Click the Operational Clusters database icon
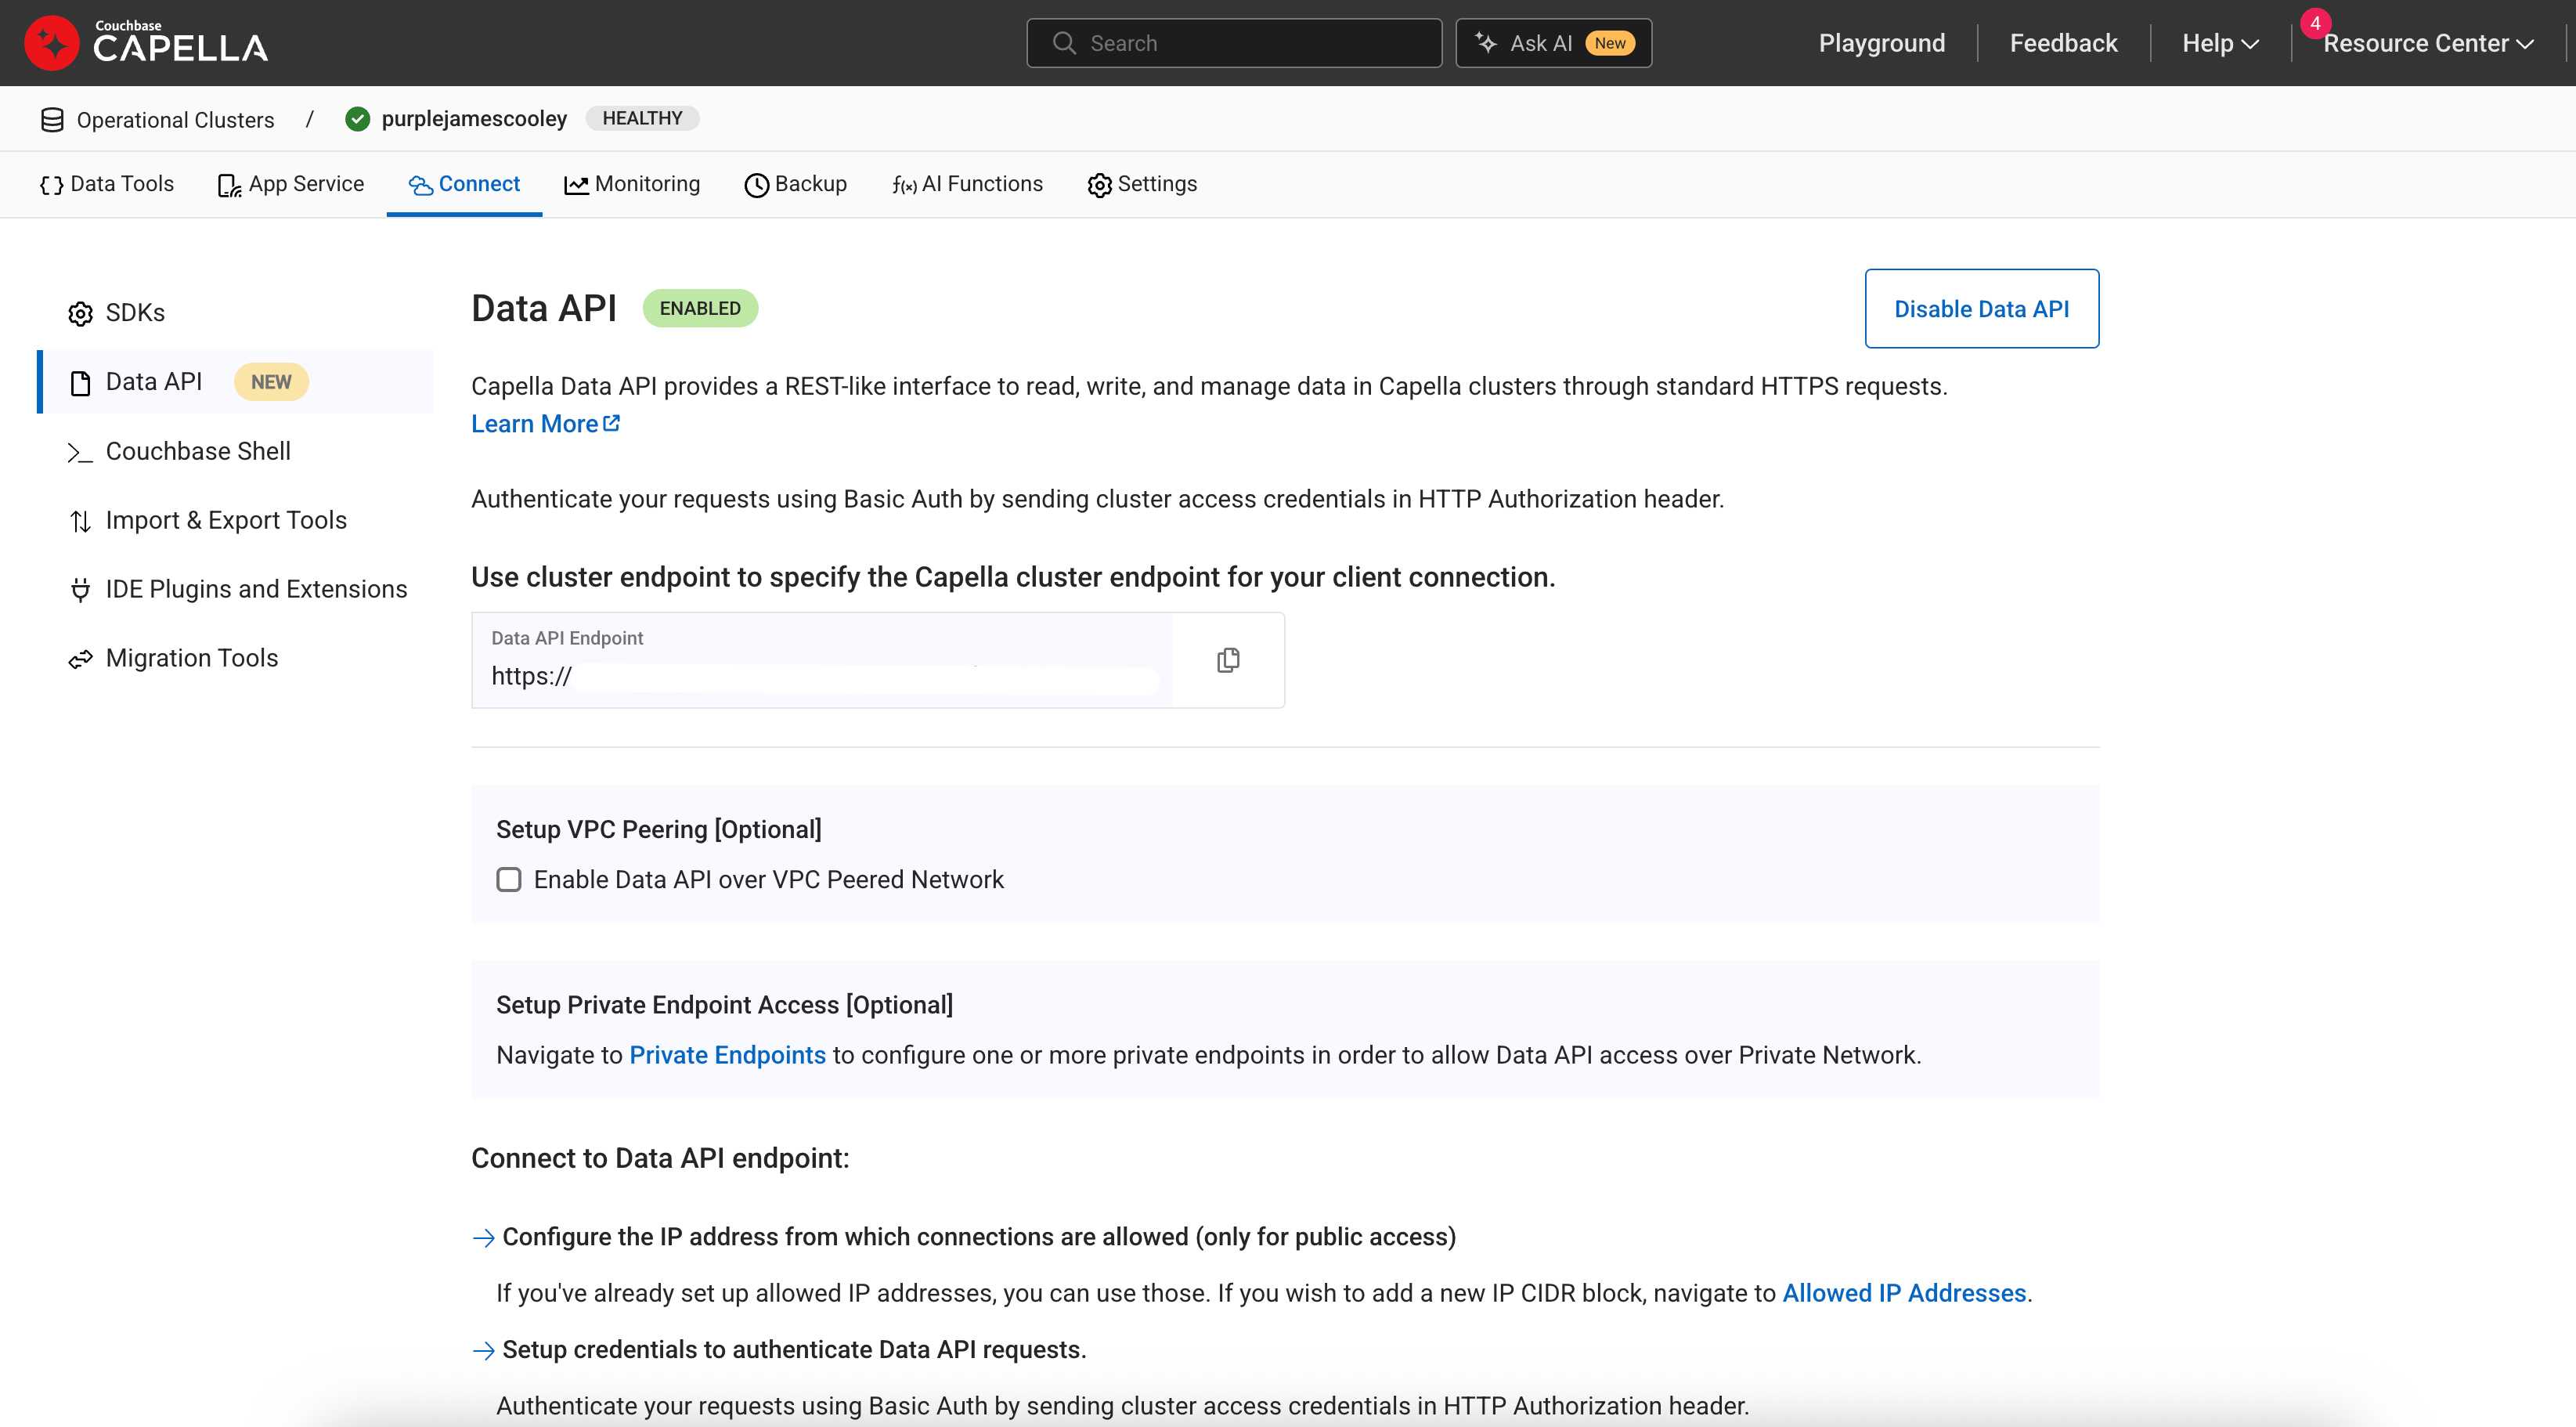Viewport: 2576px width, 1427px height. [x=52, y=120]
